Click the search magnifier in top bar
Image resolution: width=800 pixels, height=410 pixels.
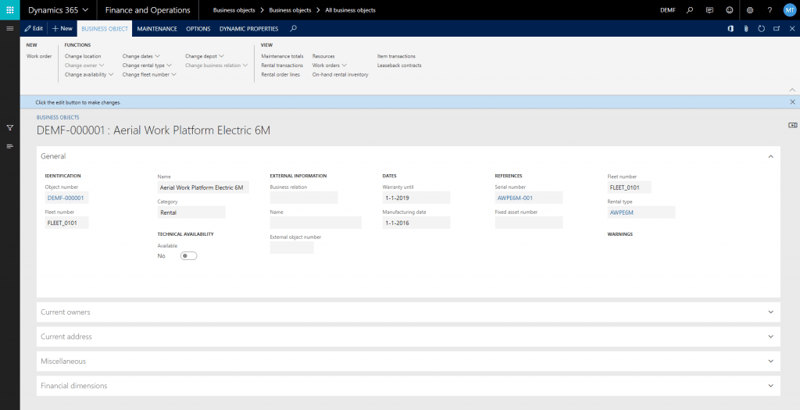[x=690, y=10]
